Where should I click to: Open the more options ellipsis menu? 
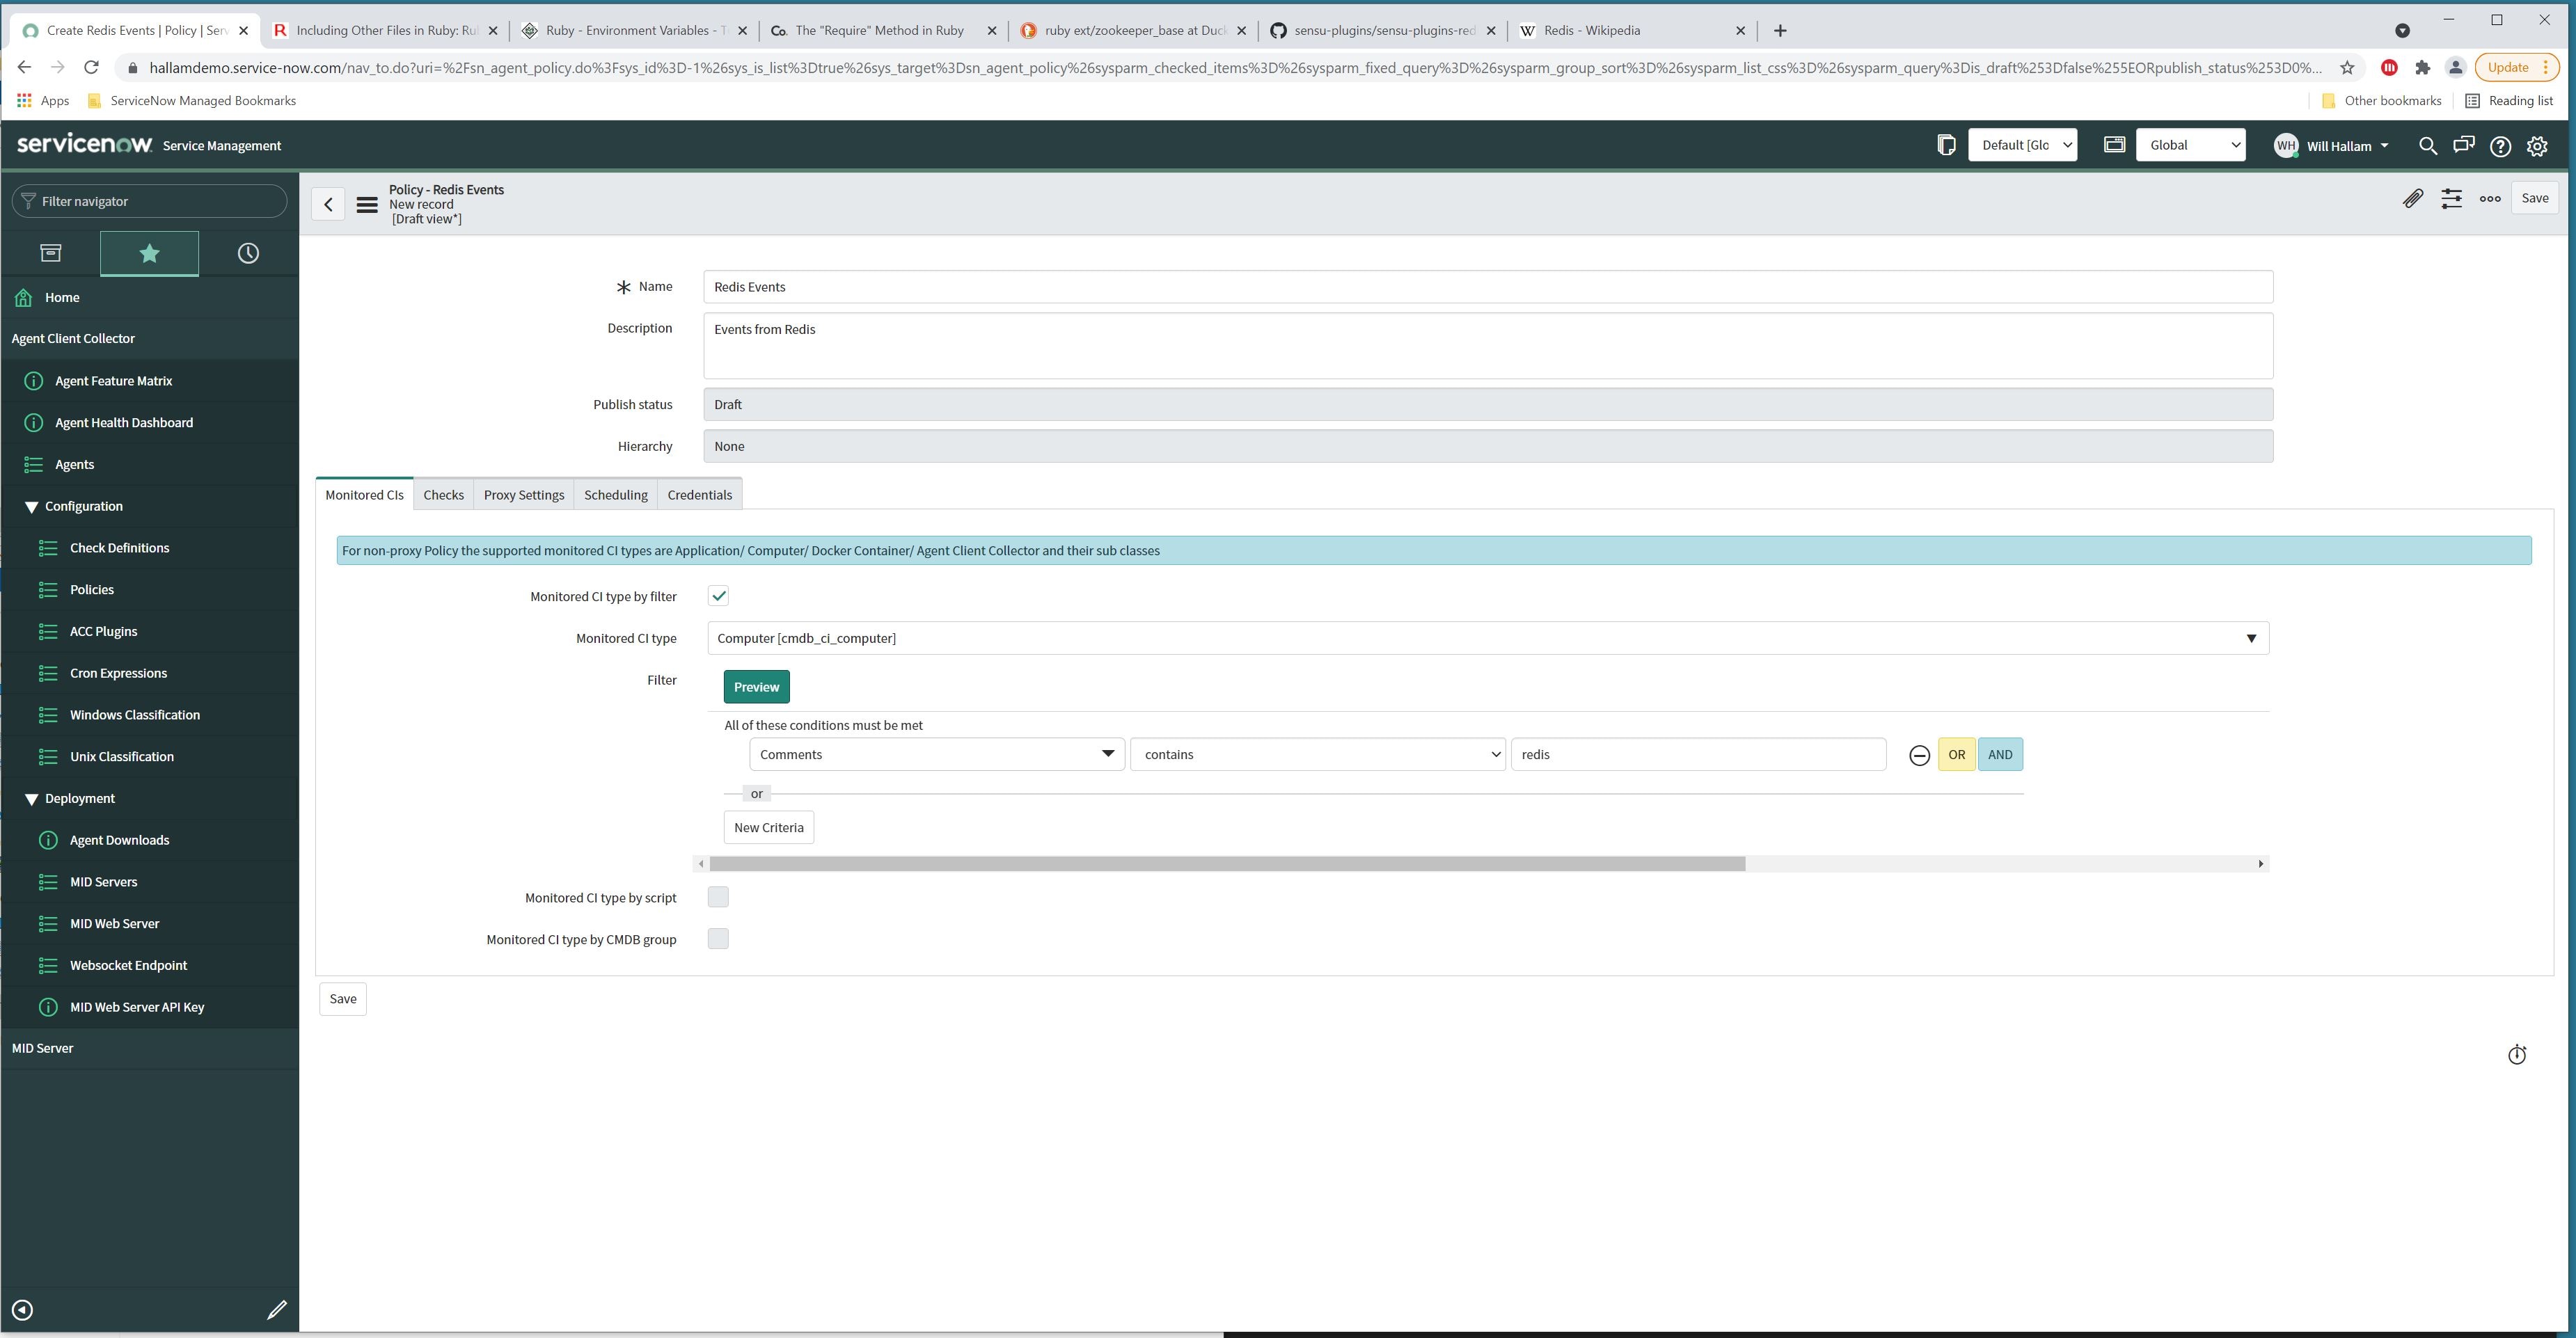tap(2490, 198)
